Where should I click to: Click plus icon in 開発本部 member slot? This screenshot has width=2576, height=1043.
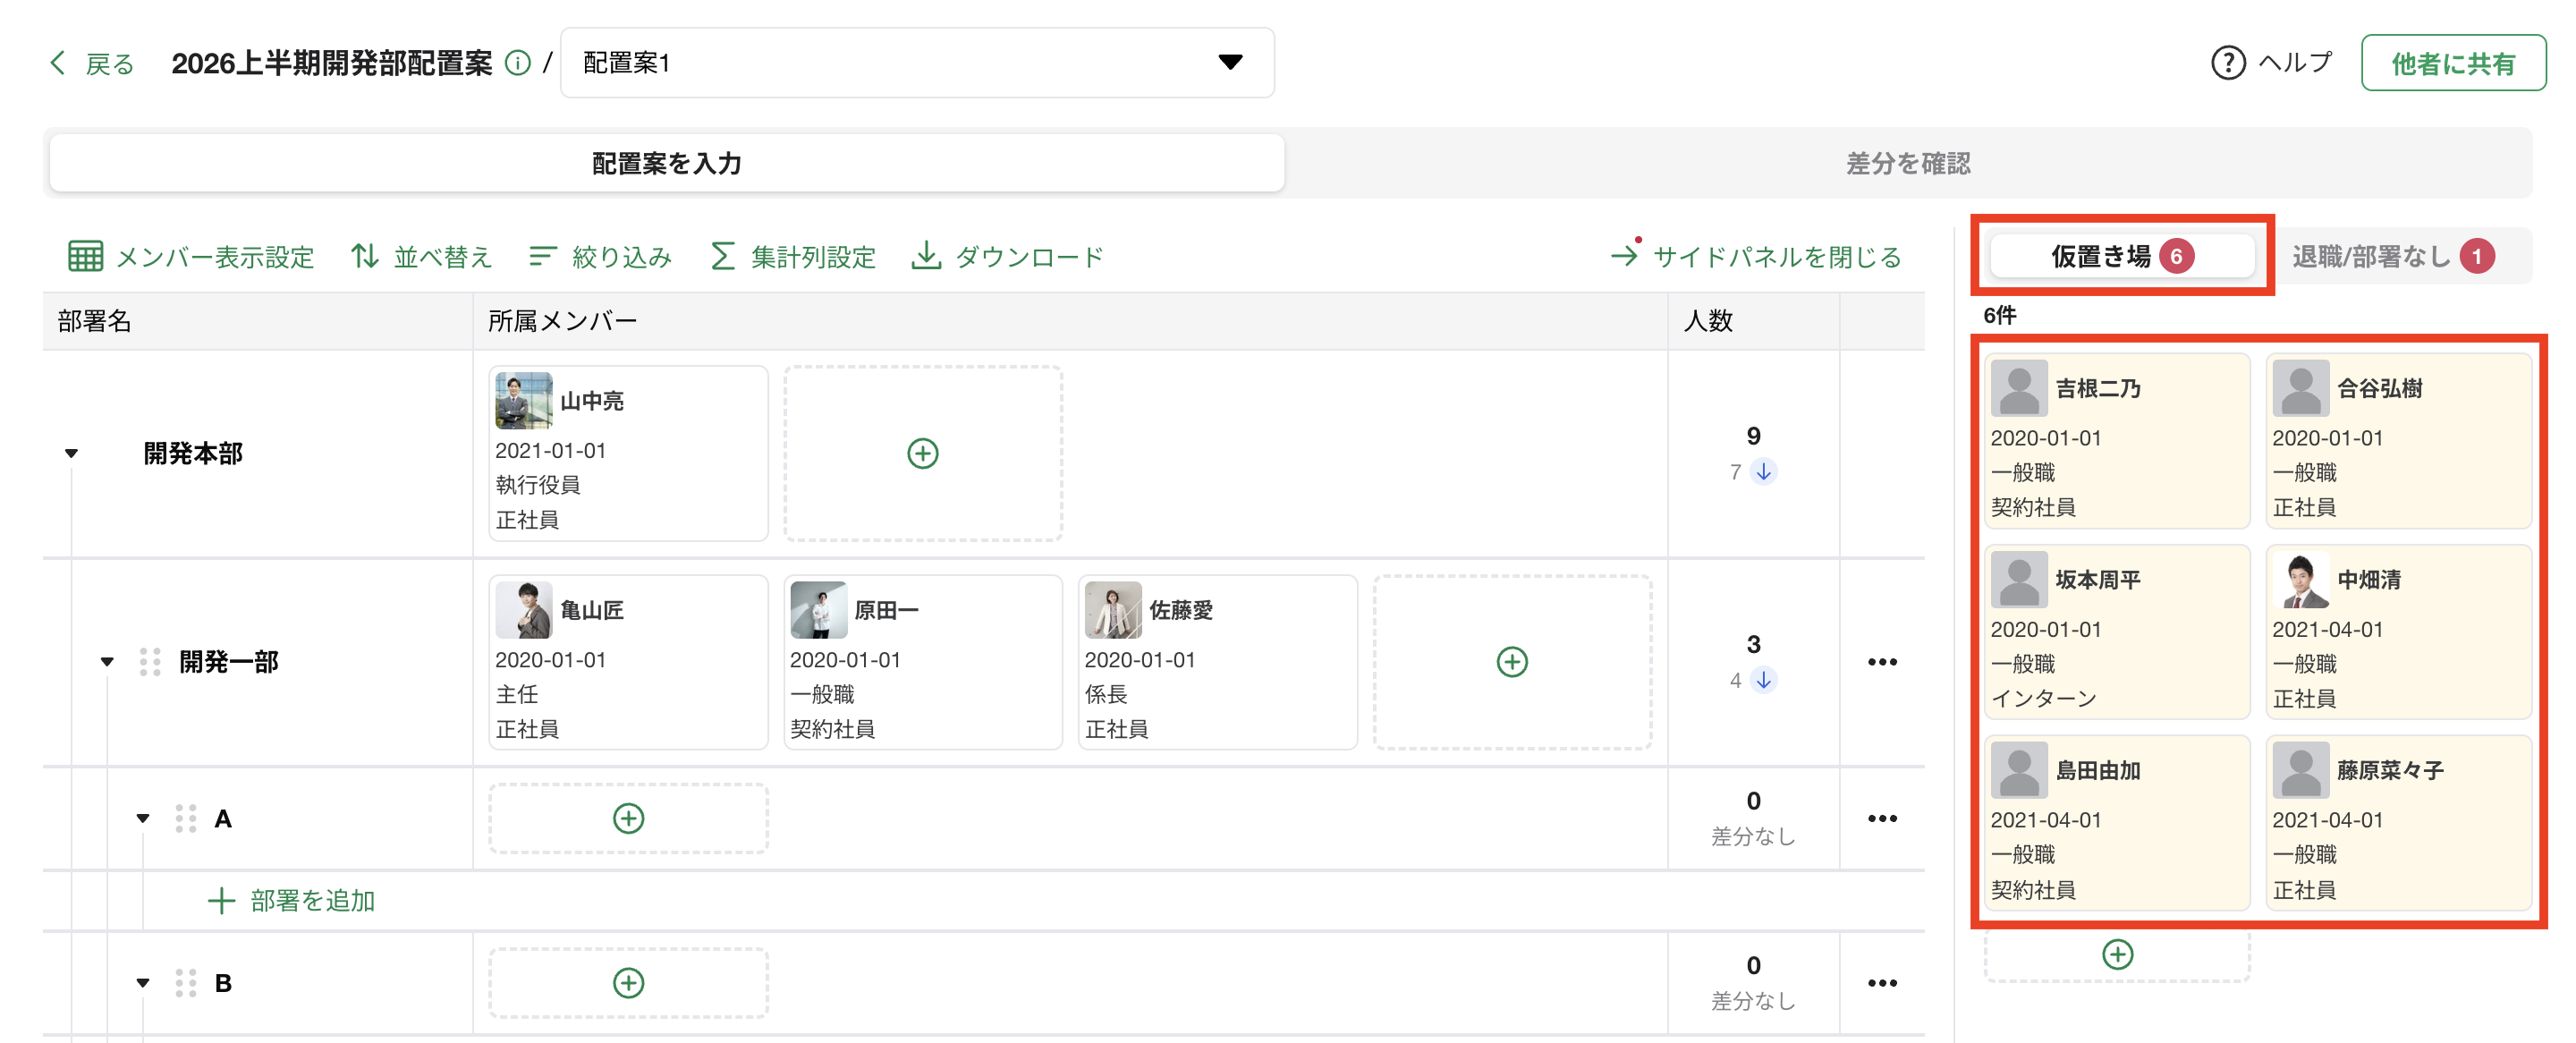click(922, 453)
